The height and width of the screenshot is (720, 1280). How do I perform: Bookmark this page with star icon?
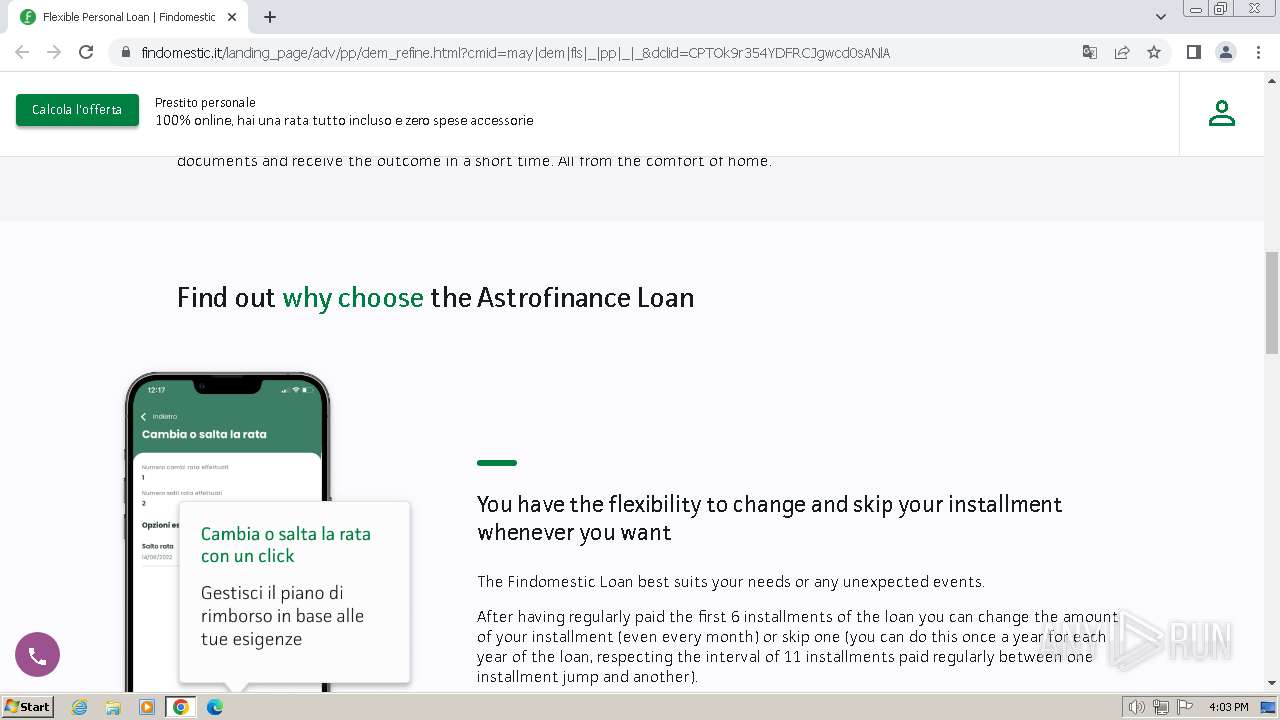click(1154, 52)
